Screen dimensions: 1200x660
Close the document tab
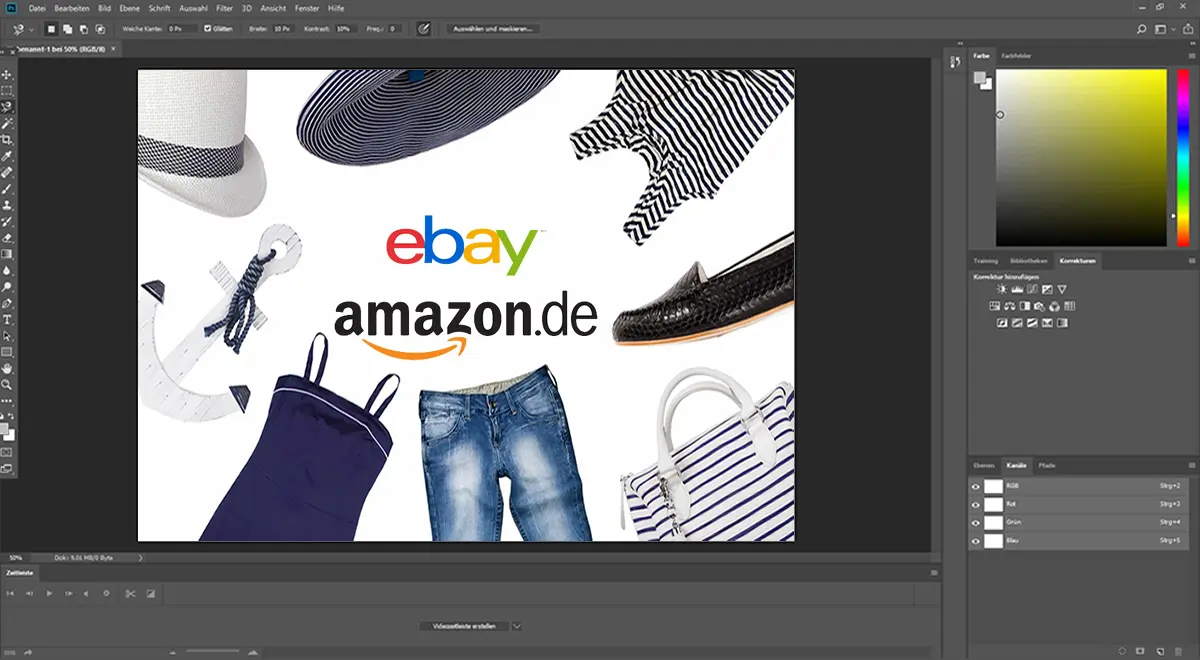pyautogui.click(x=113, y=48)
